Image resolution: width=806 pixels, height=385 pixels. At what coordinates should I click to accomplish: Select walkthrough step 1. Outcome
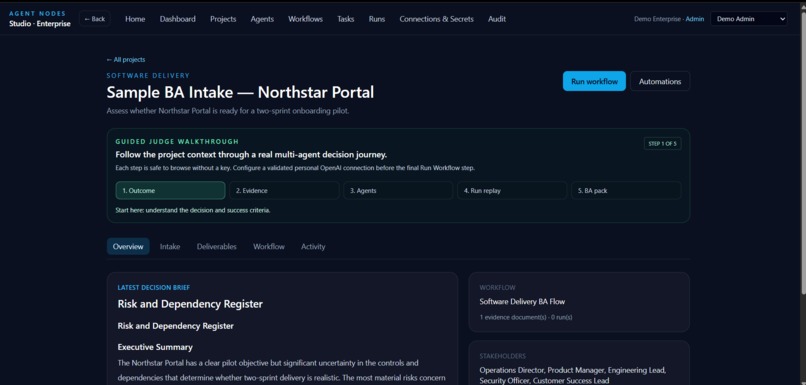pyautogui.click(x=170, y=190)
